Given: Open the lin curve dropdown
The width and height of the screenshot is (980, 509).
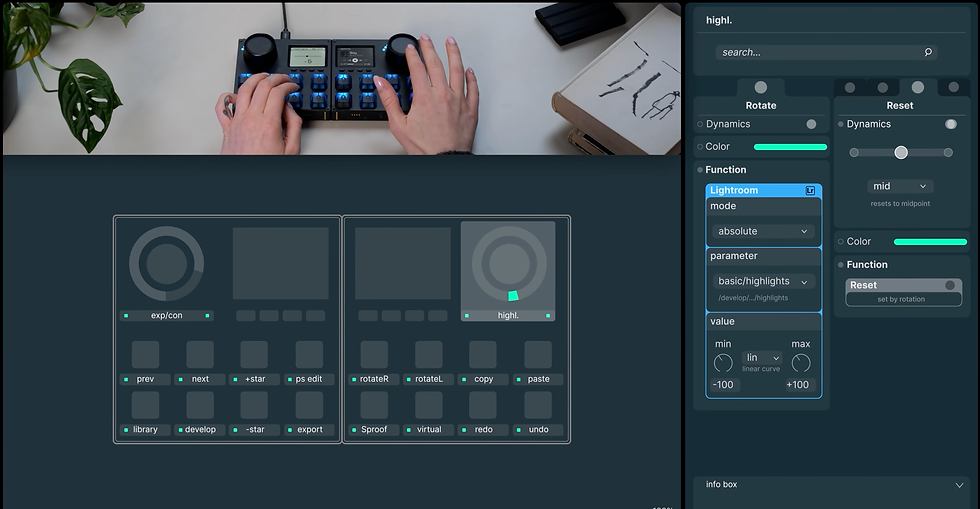Looking at the screenshot, I should pyautogui.click(x=762, y=358).
